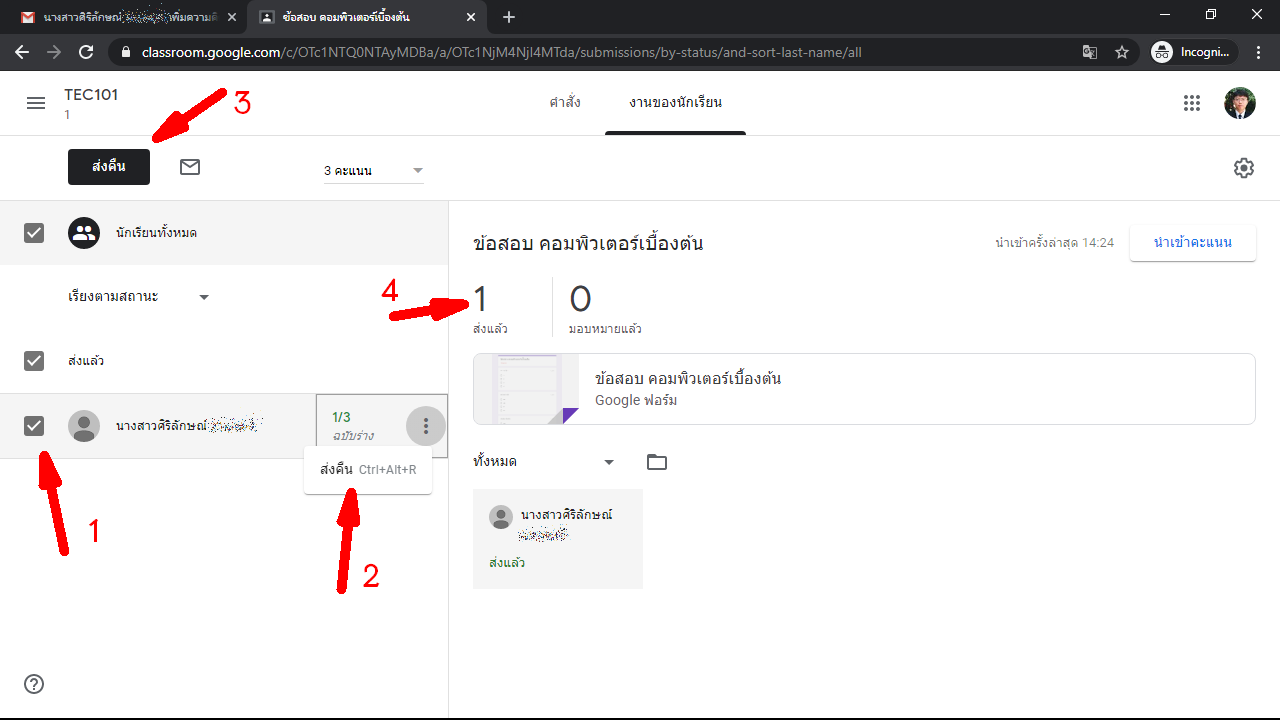Uncheck the ส่งแล้ว group checkbox
The width and height of the screenshot is (1280, 720).
34,361
